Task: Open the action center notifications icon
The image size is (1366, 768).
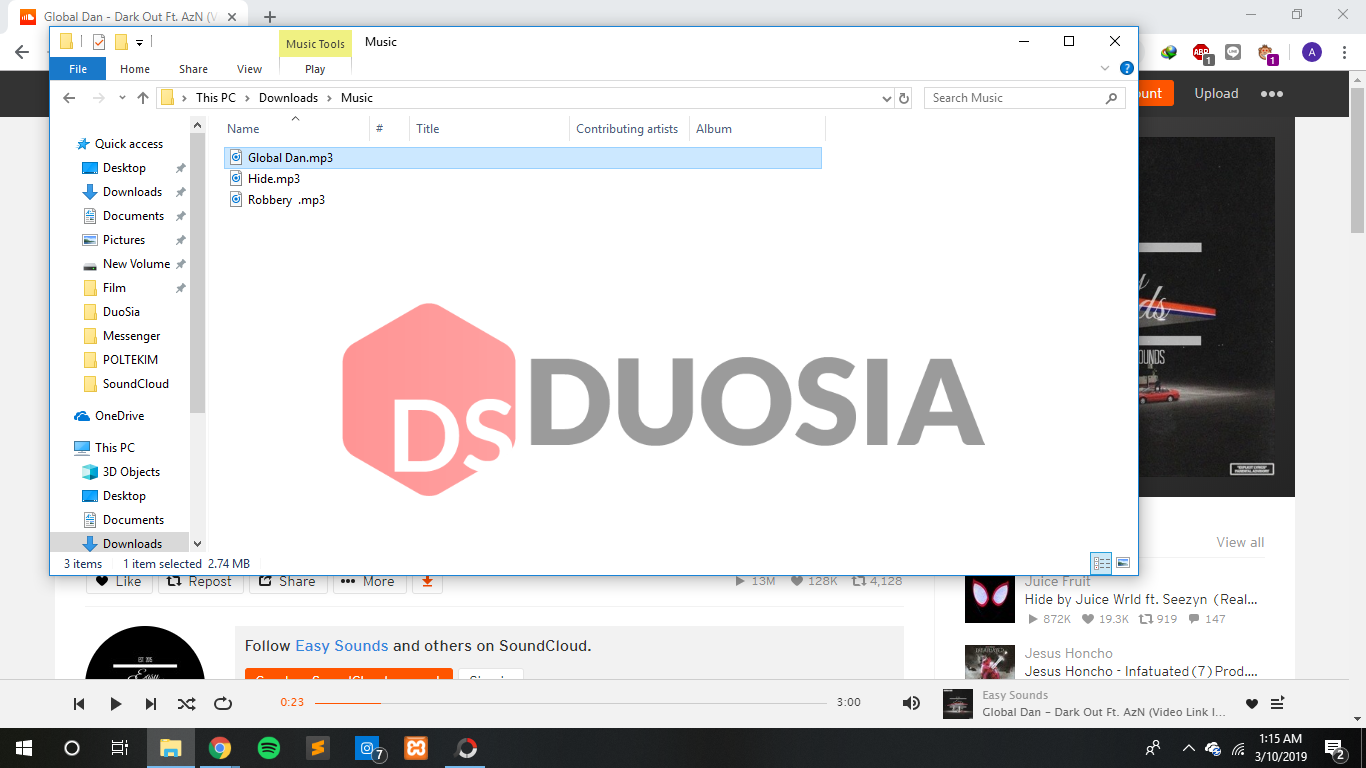Action: click(1335, 748)
